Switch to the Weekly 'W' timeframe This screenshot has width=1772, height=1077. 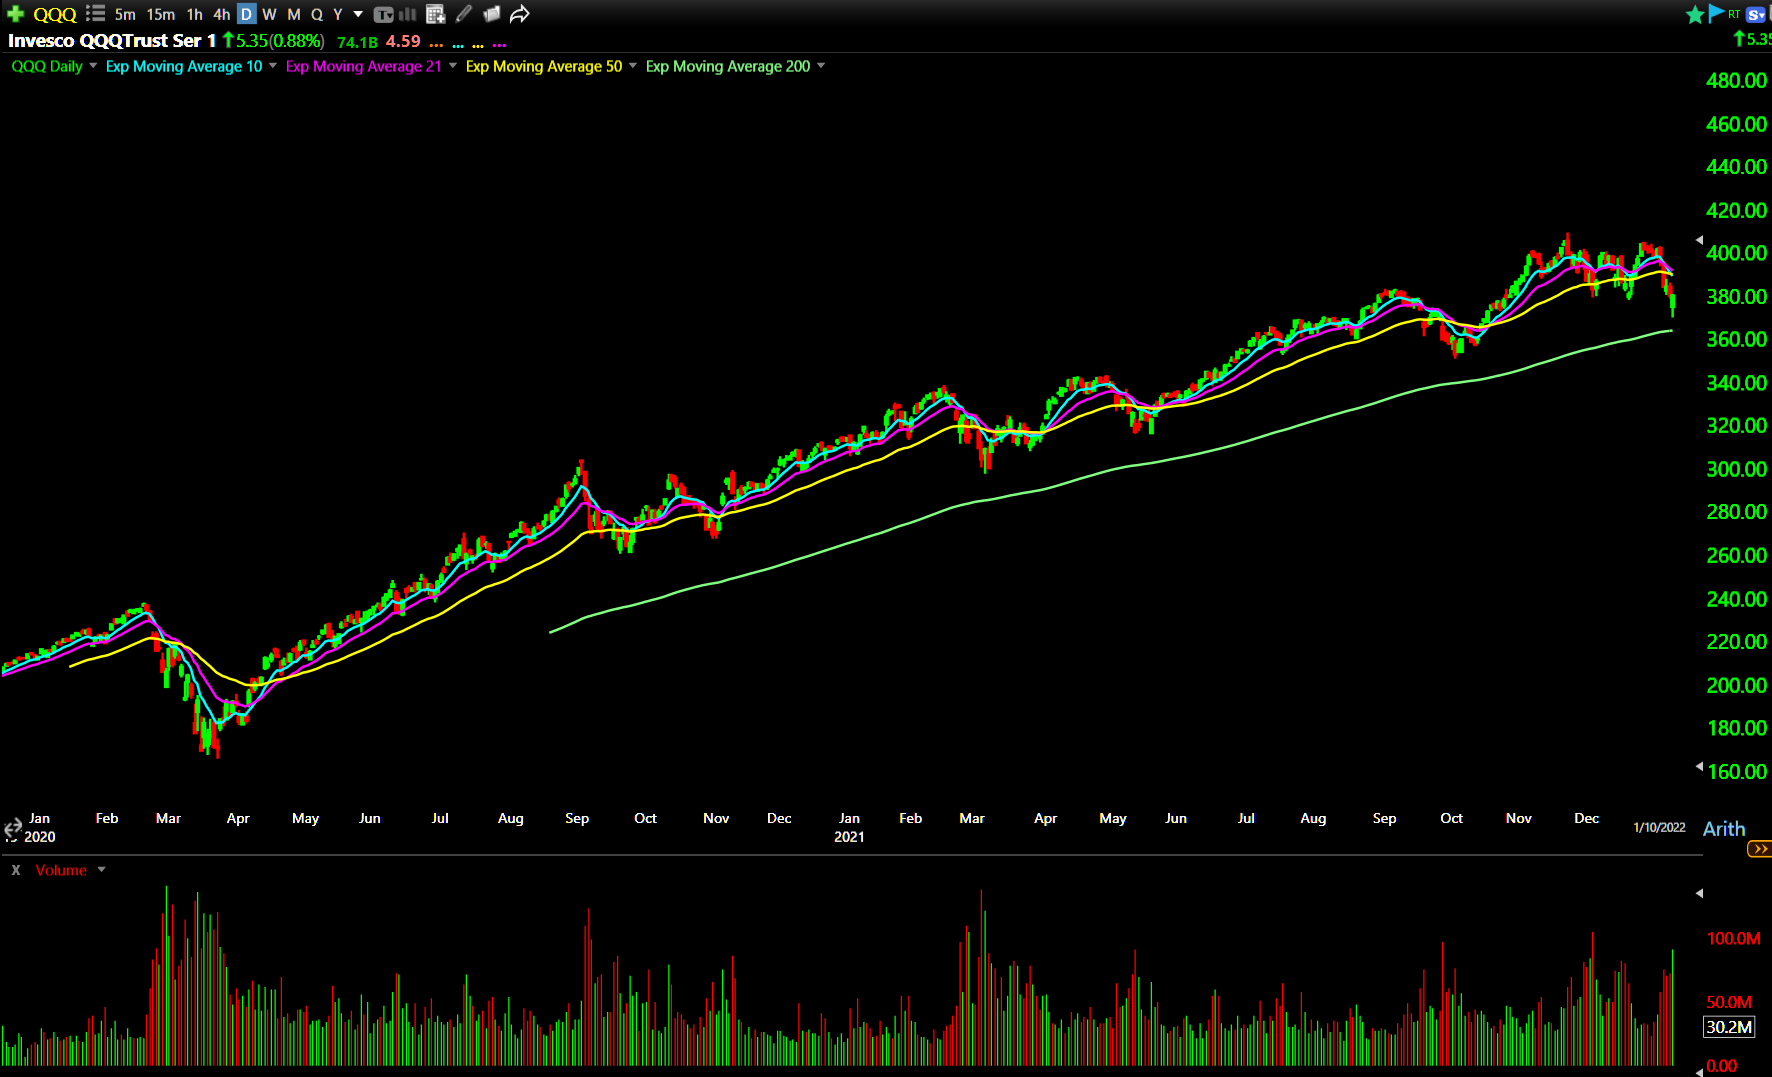point(269,14)
